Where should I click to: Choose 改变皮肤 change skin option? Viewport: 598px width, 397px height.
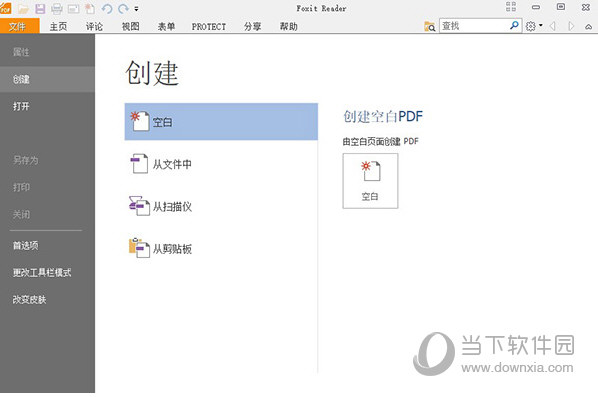(47, 300)
